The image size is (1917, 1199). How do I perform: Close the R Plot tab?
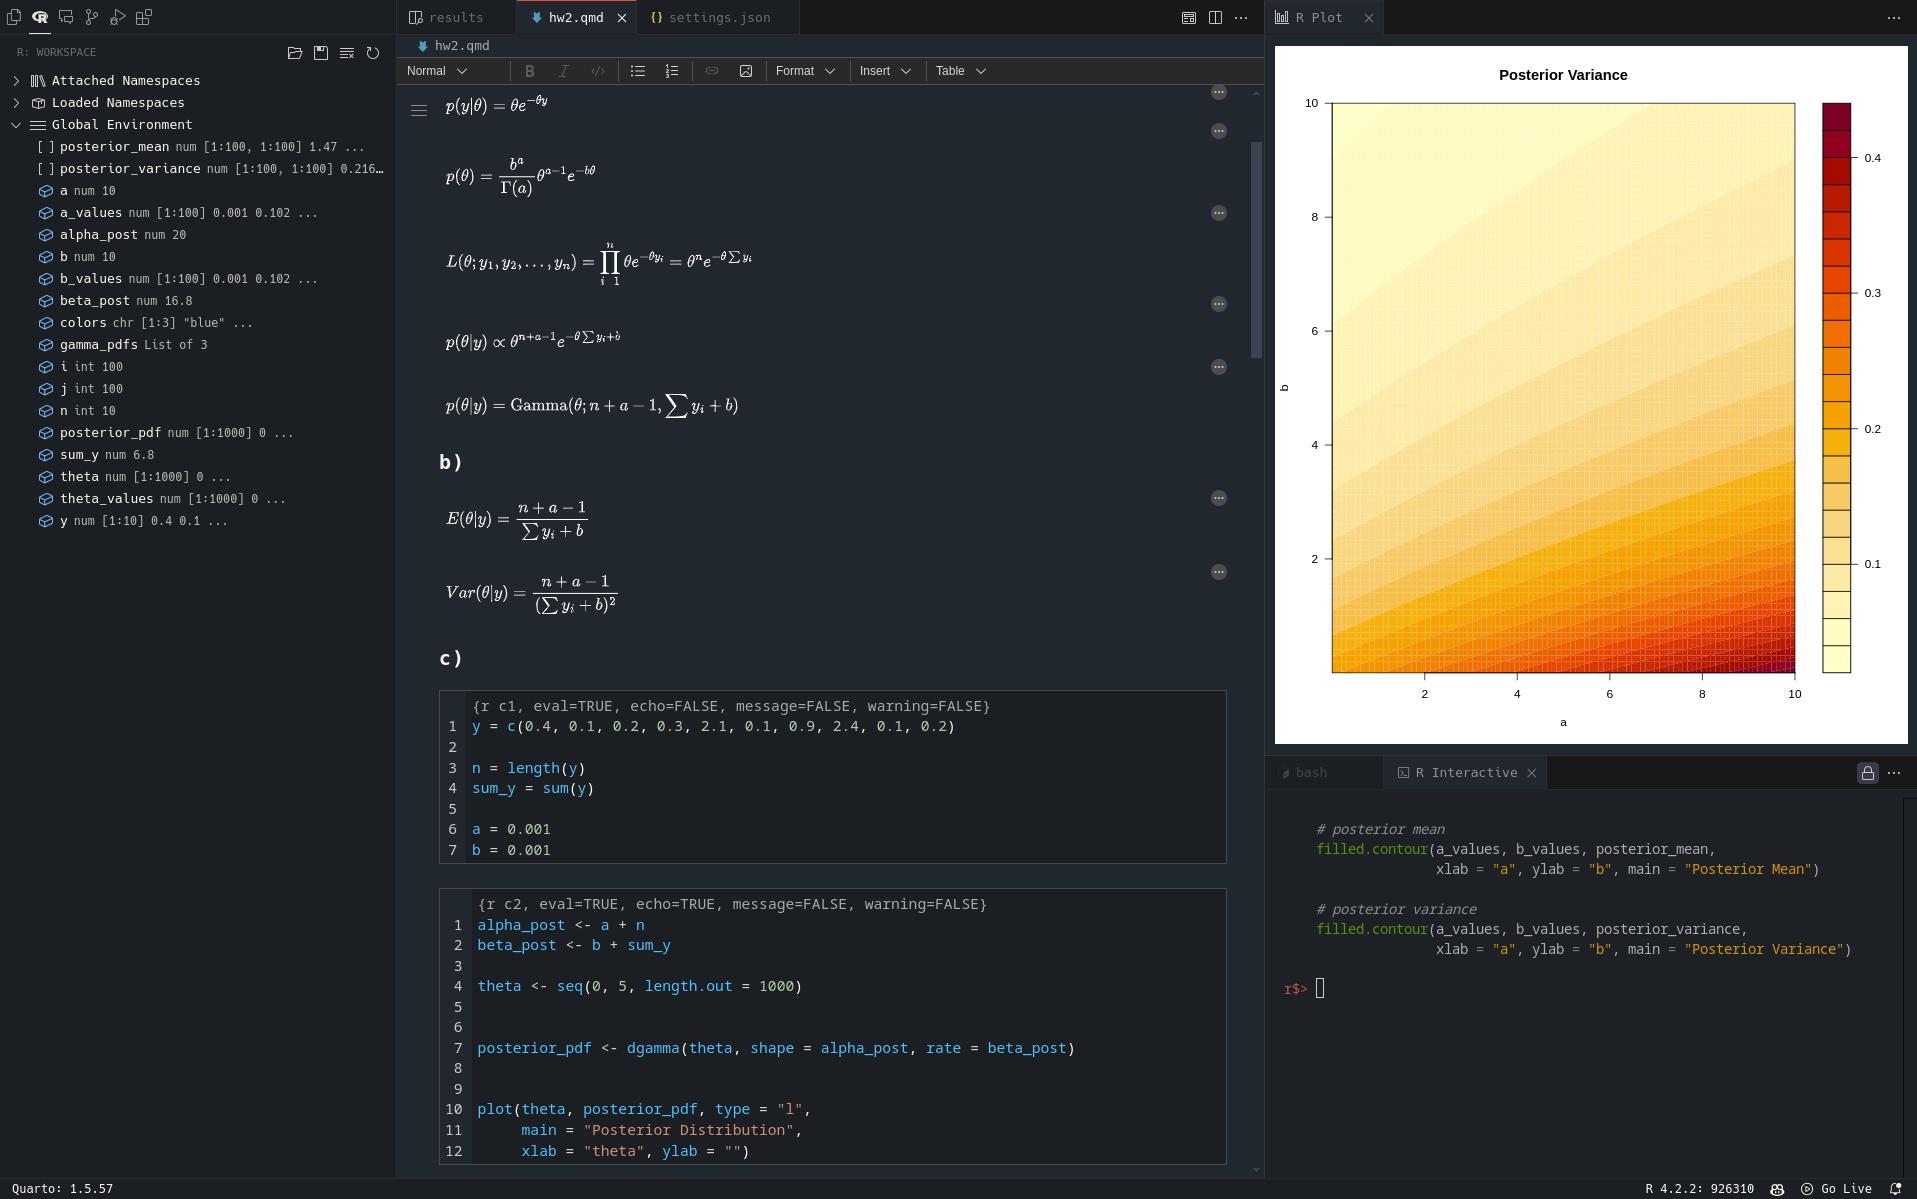(1369, 18)
